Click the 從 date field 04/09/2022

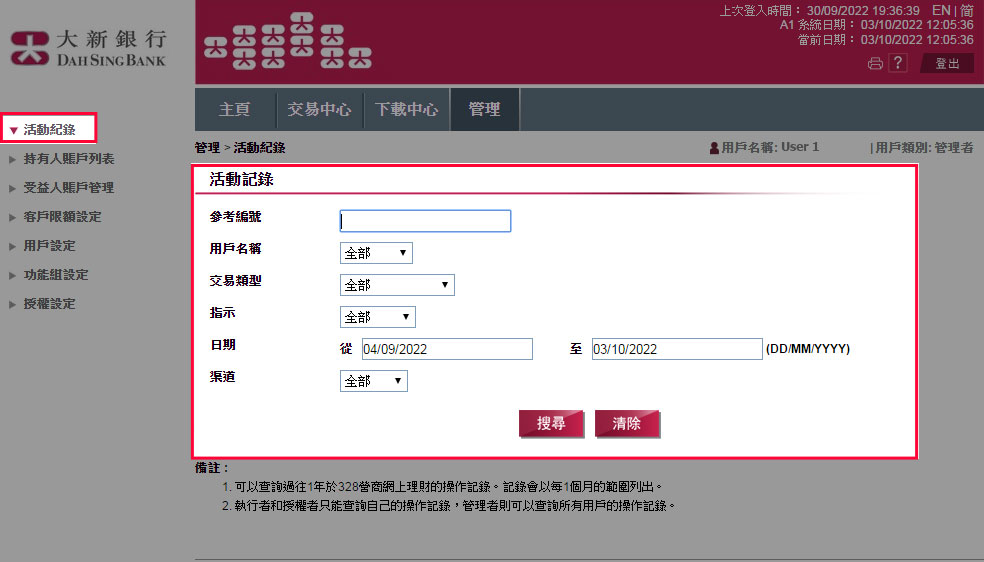(x=447, y=349)
